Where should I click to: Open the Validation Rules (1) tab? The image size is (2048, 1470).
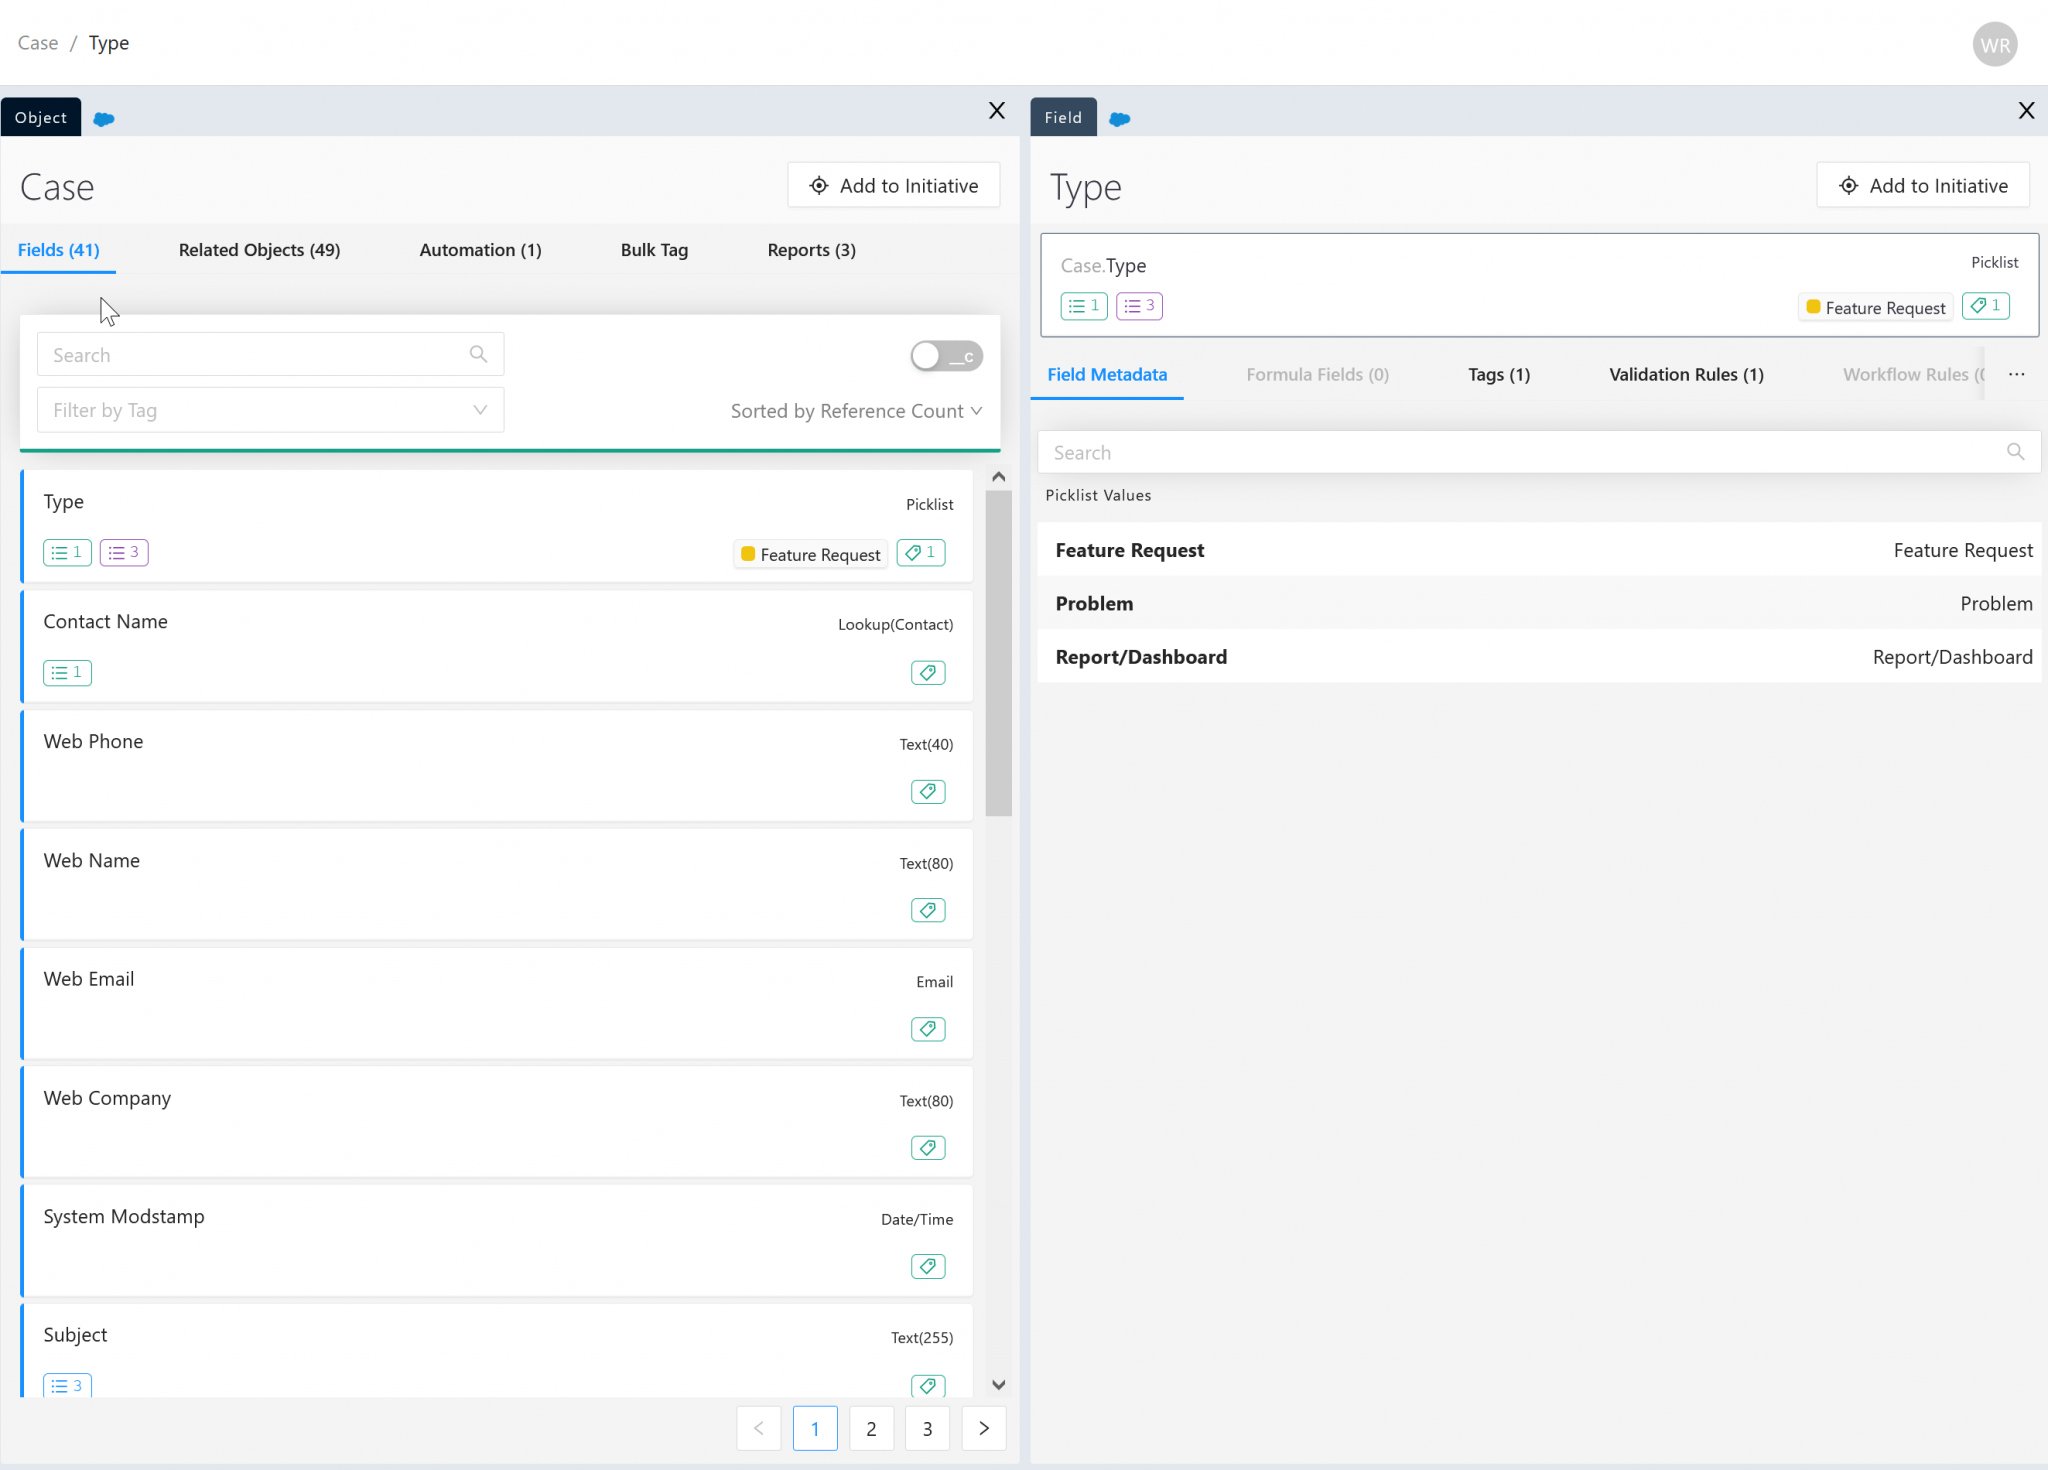tap(1686, 374)
